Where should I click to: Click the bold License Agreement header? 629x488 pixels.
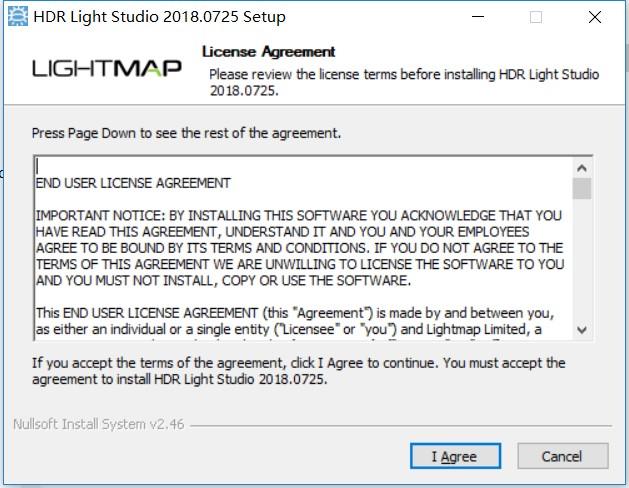tap(268, 51)
